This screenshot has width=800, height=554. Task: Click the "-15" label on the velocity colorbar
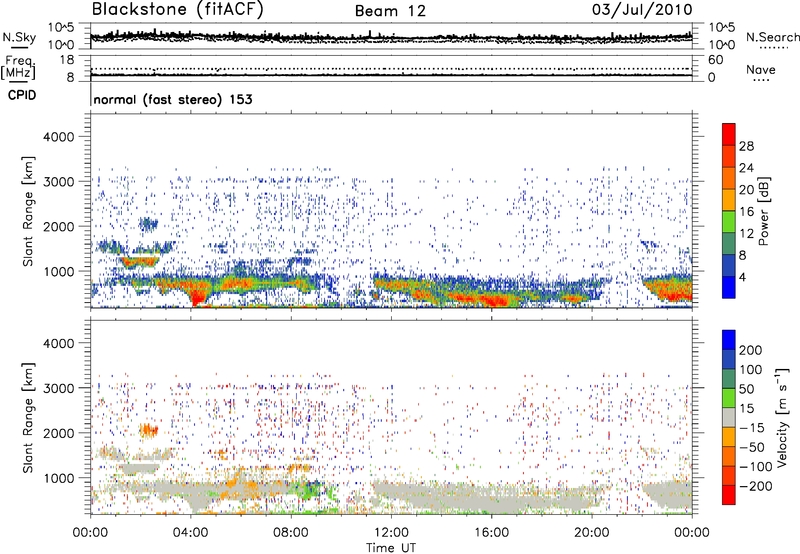pos(752,428)
